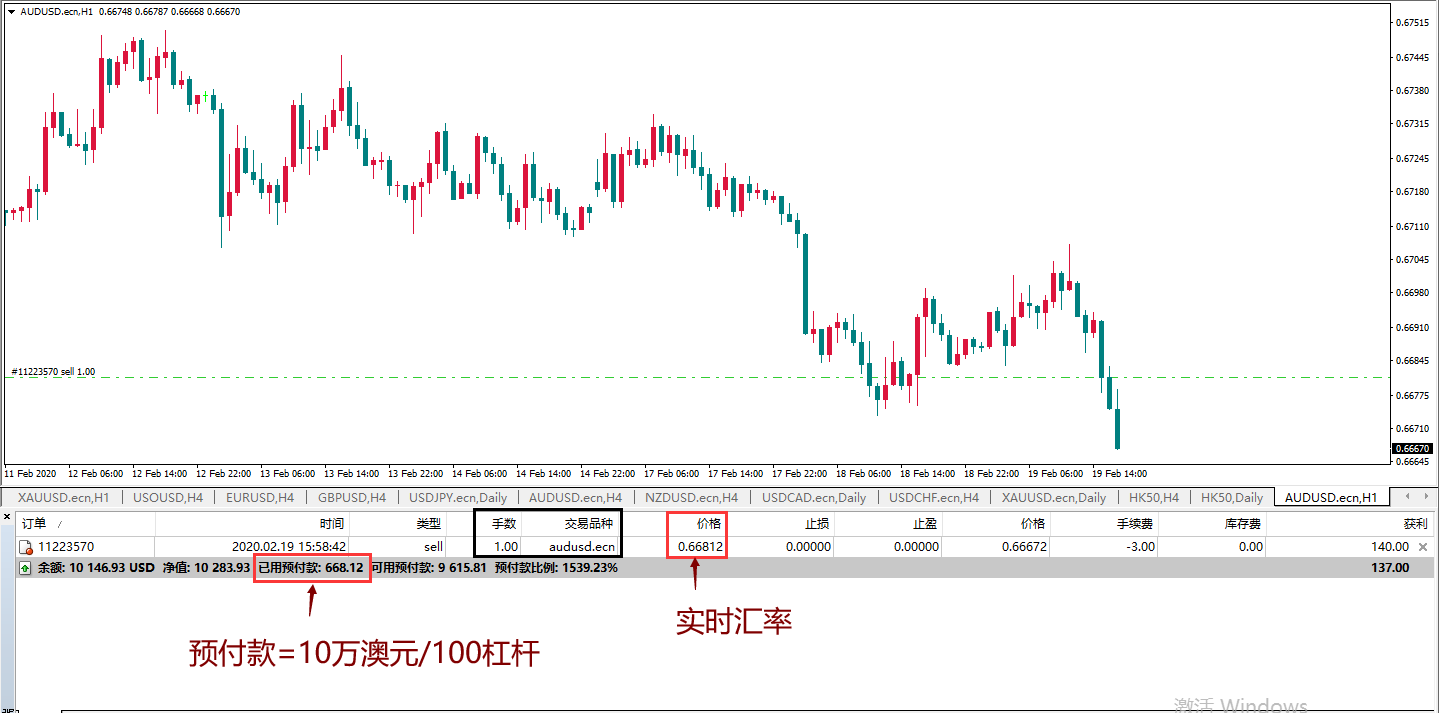
Task: Open the EURUSD,H4 chart tab
Action: point(259,497)
